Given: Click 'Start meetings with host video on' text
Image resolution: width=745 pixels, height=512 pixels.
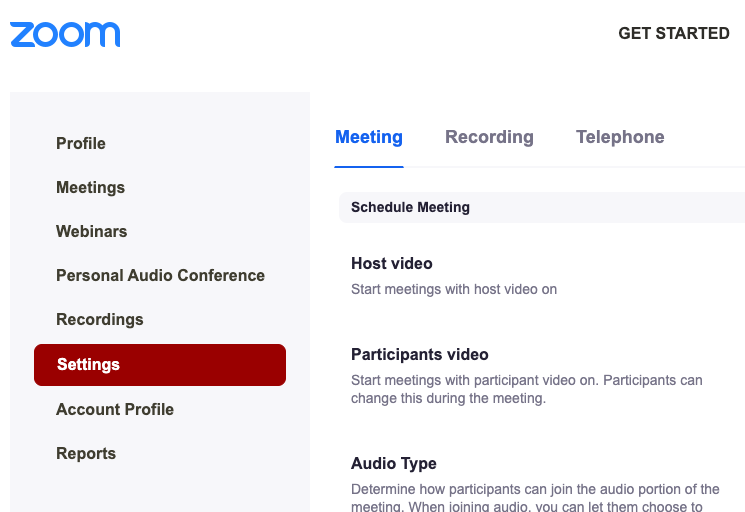Looking at the screenshot, I should (x=454, y=289).
